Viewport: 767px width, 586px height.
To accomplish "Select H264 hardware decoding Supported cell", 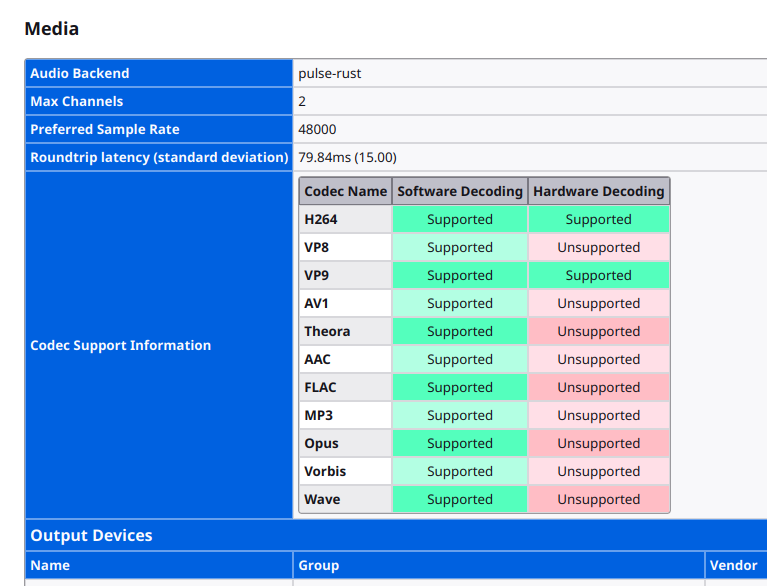I will pyautogui.click(x=598, y=219).
